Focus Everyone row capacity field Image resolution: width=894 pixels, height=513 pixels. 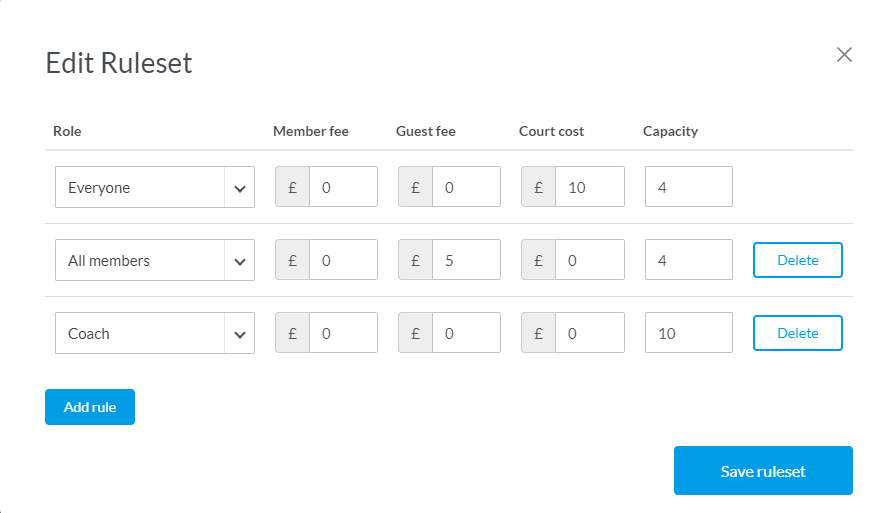(689, 187)
